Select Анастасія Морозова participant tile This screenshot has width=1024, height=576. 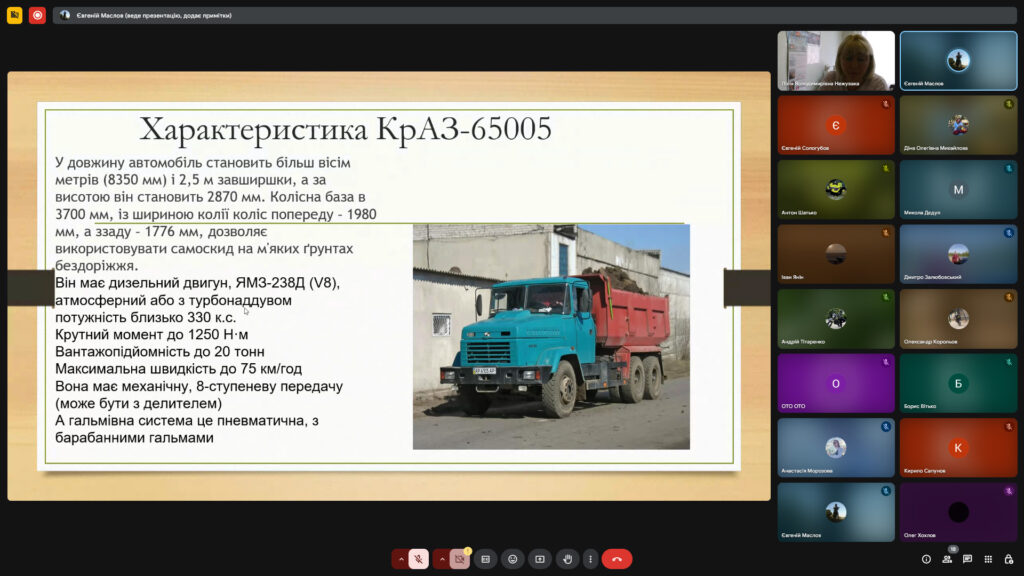[836, 447]
